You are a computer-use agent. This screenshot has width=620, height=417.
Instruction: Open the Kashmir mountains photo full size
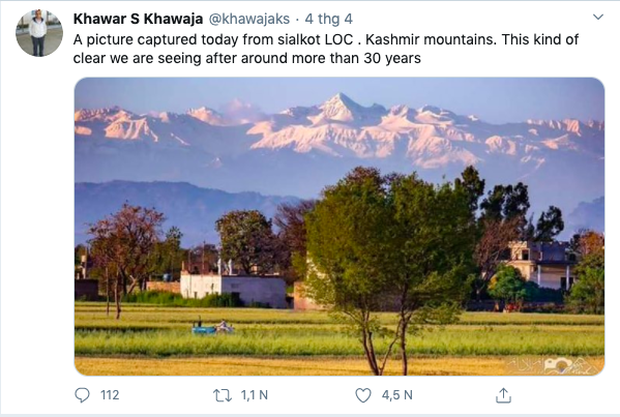(339, 226)
